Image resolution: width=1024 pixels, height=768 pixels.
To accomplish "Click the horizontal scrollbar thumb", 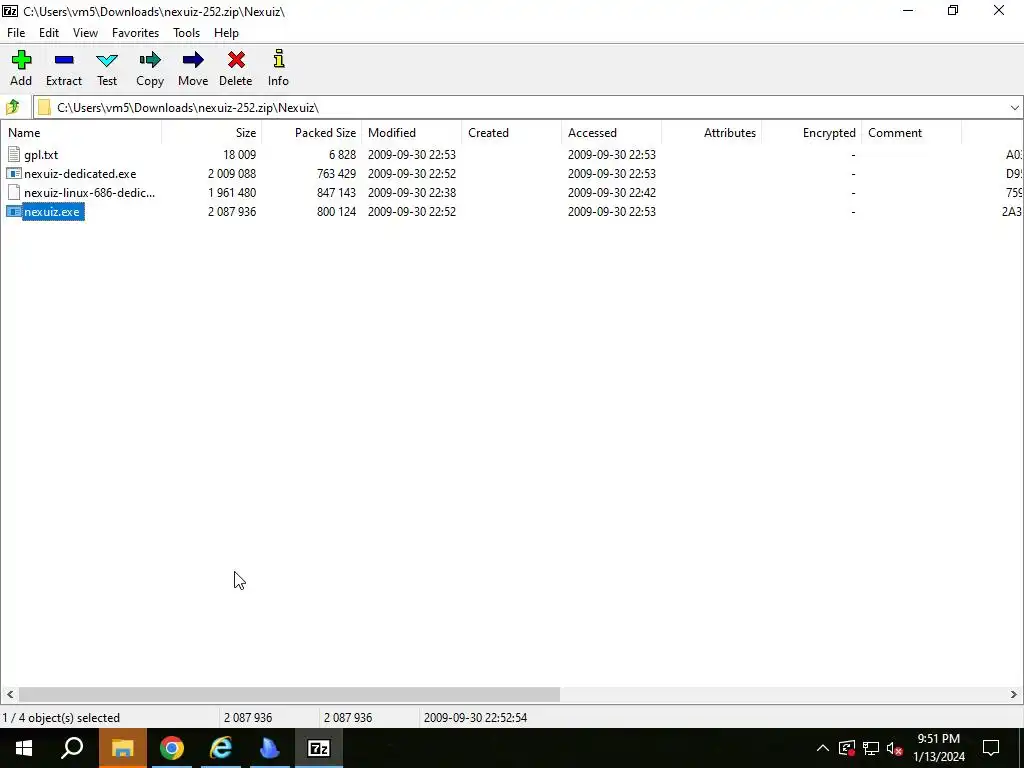I will point(289,694).
